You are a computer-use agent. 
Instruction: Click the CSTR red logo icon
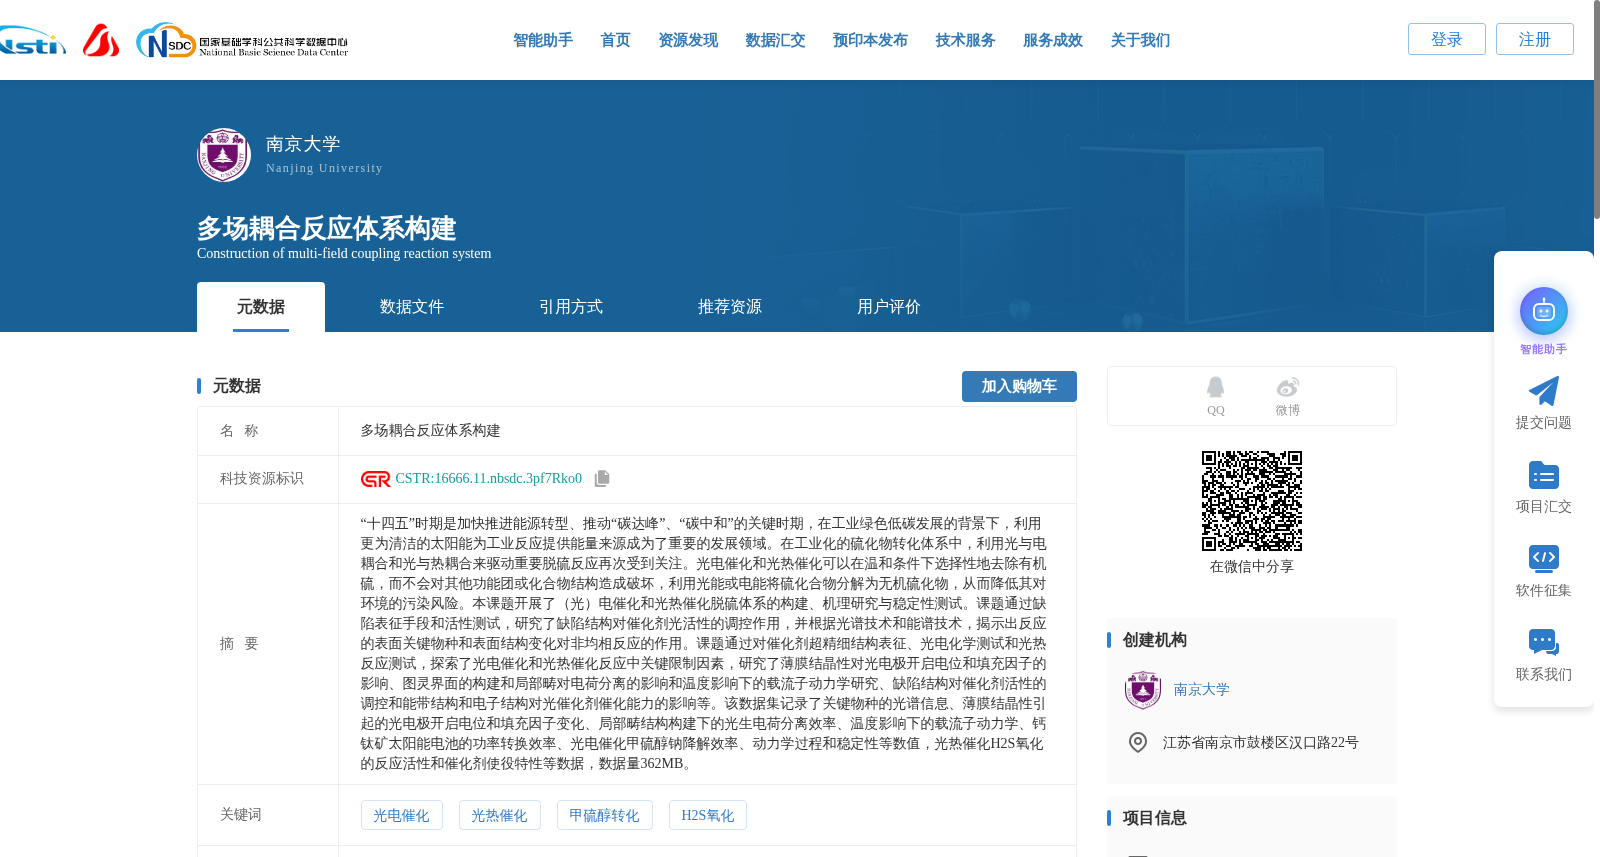click(x=376, y=479)
